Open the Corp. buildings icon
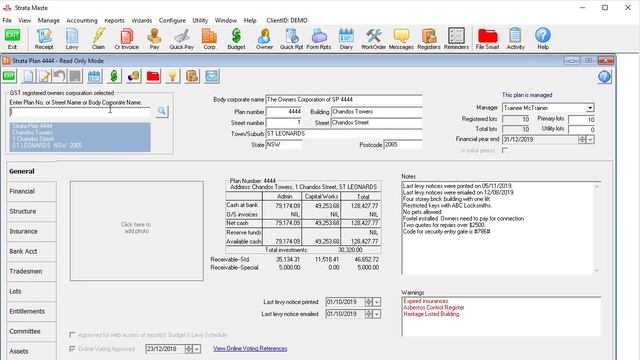This screenshot has height=360, width=640. [209, 36]
